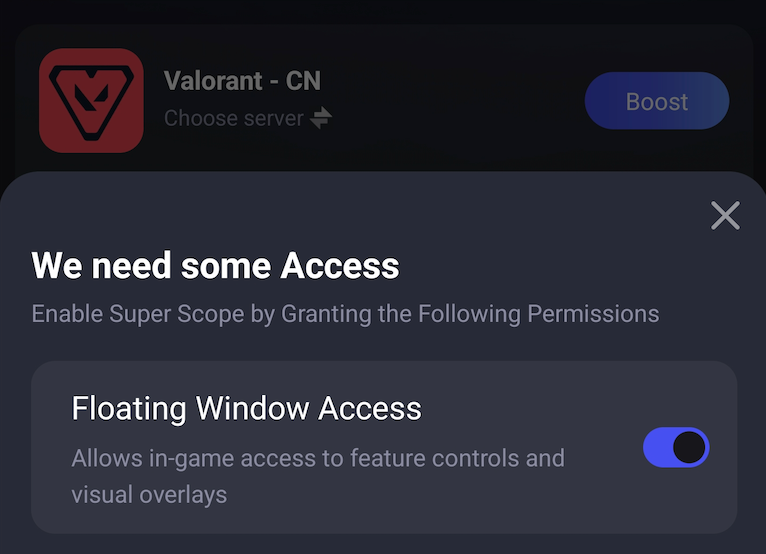Click the 'Granting the Following Permissions' text

pyautogui.click(x=470, y=314)
